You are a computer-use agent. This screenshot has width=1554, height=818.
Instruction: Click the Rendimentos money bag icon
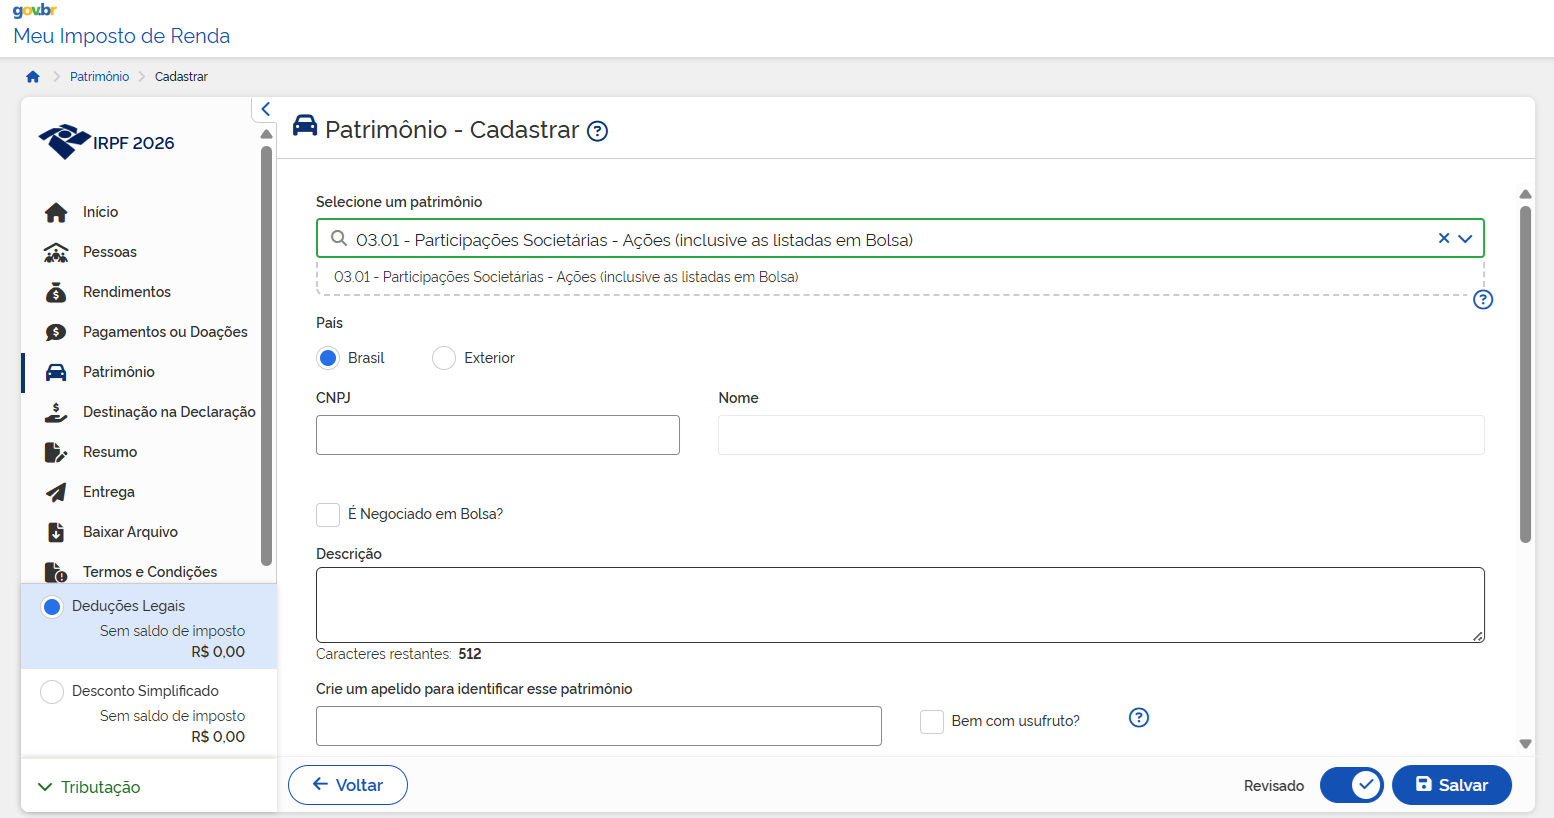point(56,292)
